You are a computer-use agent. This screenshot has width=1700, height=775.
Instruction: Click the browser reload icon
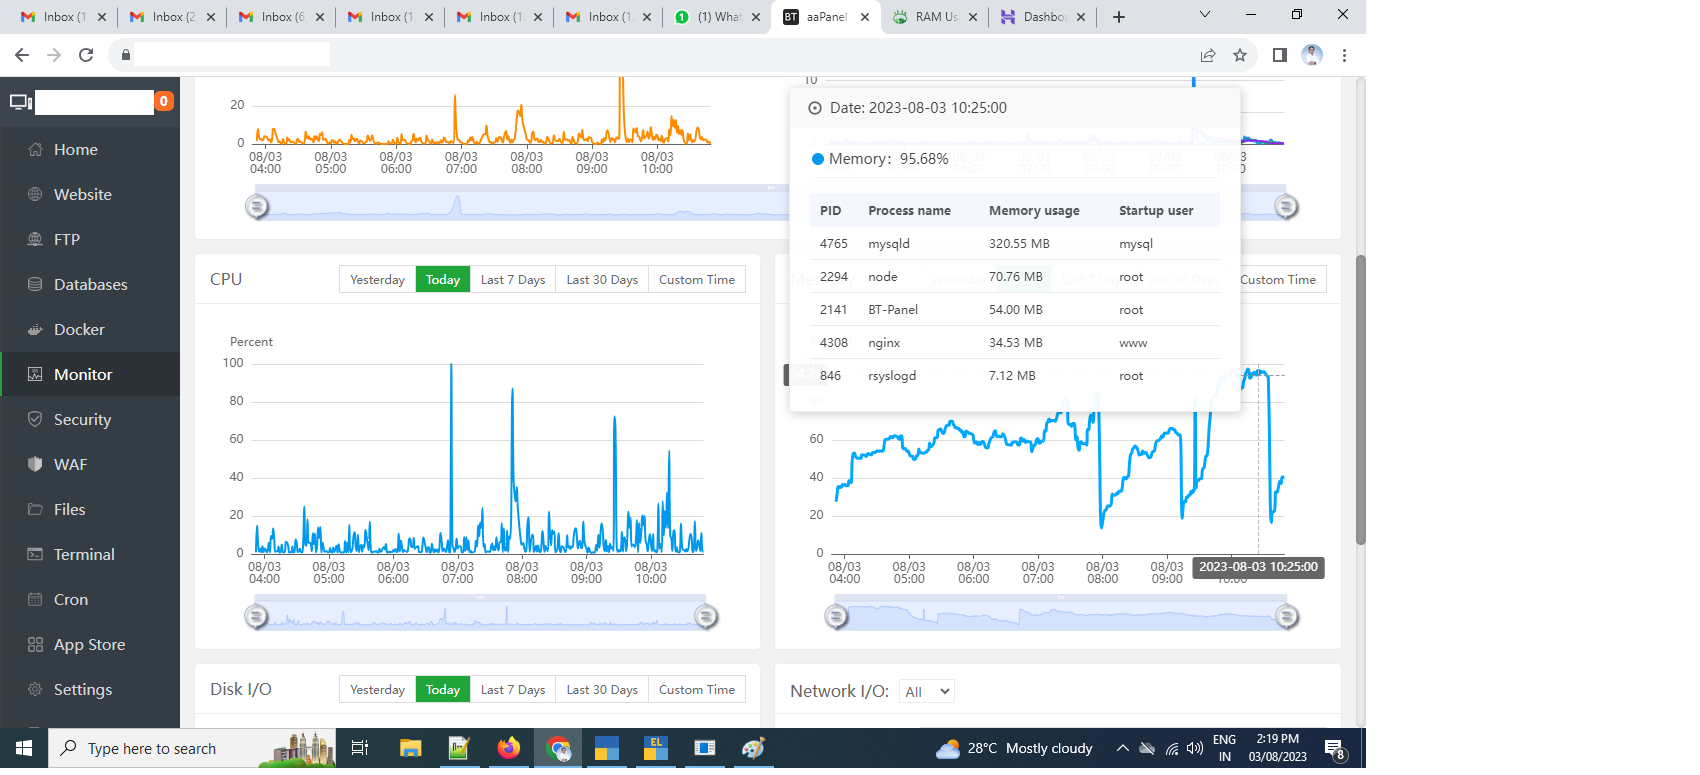[86, 55]
